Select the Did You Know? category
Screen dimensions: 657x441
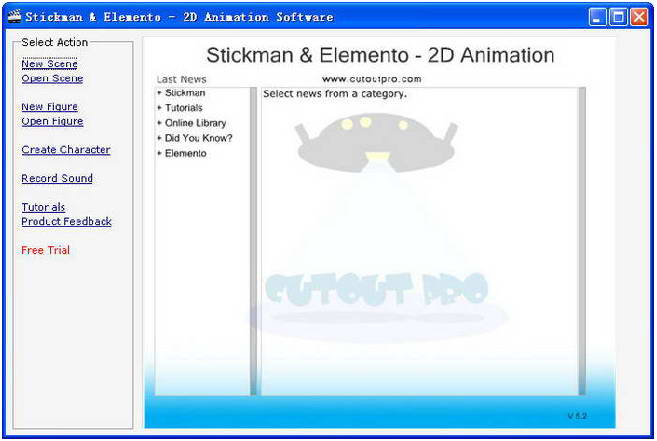pos(199,138)
